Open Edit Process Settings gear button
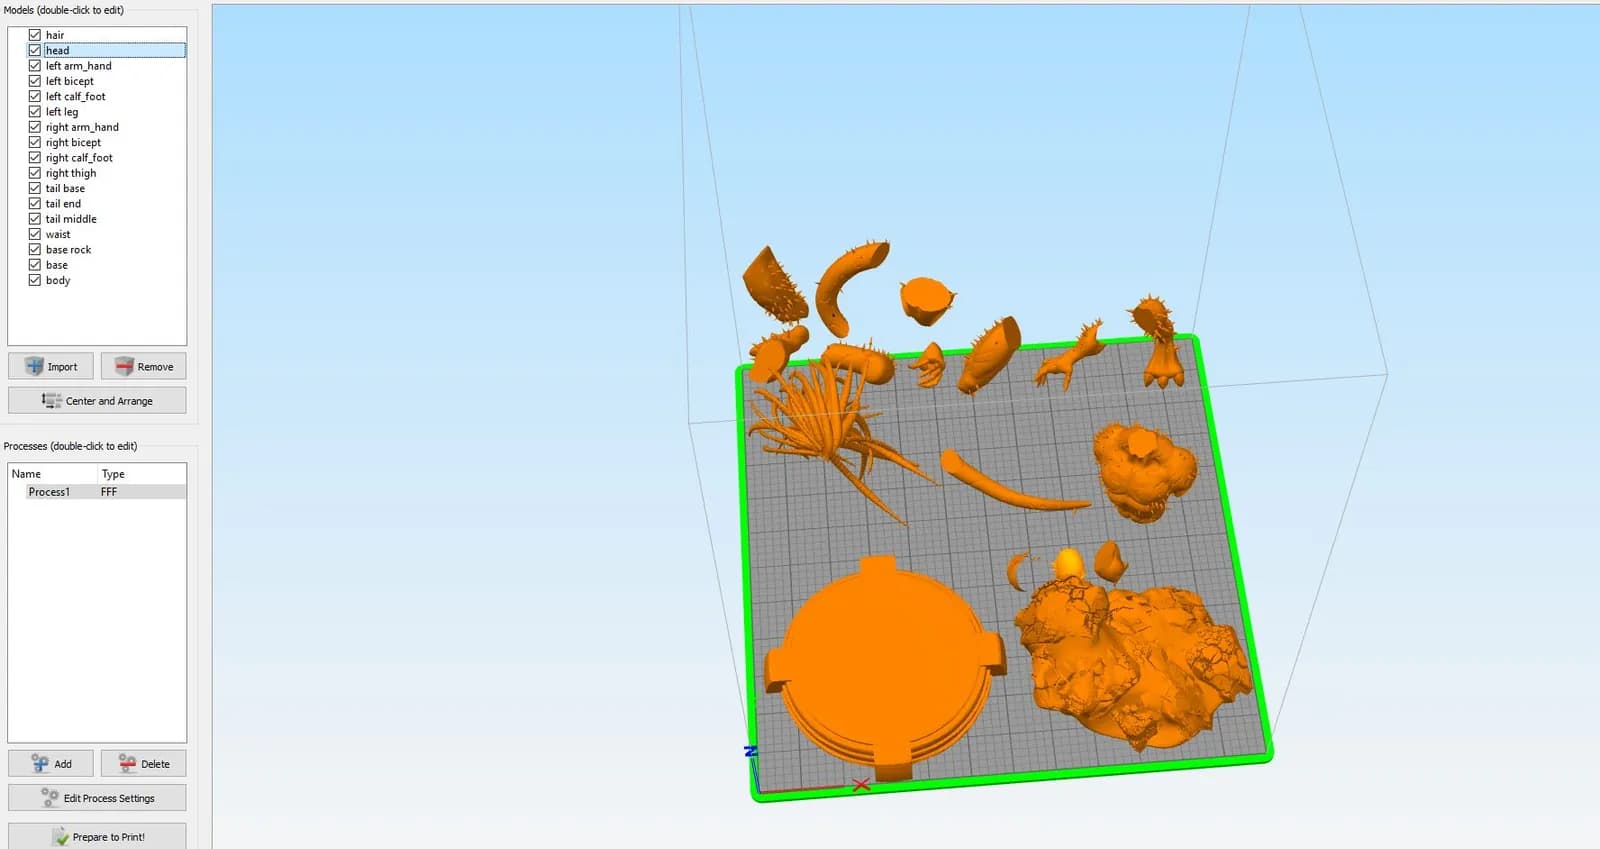This screenshot has width=1600, height=849. [x=50, y=797]
